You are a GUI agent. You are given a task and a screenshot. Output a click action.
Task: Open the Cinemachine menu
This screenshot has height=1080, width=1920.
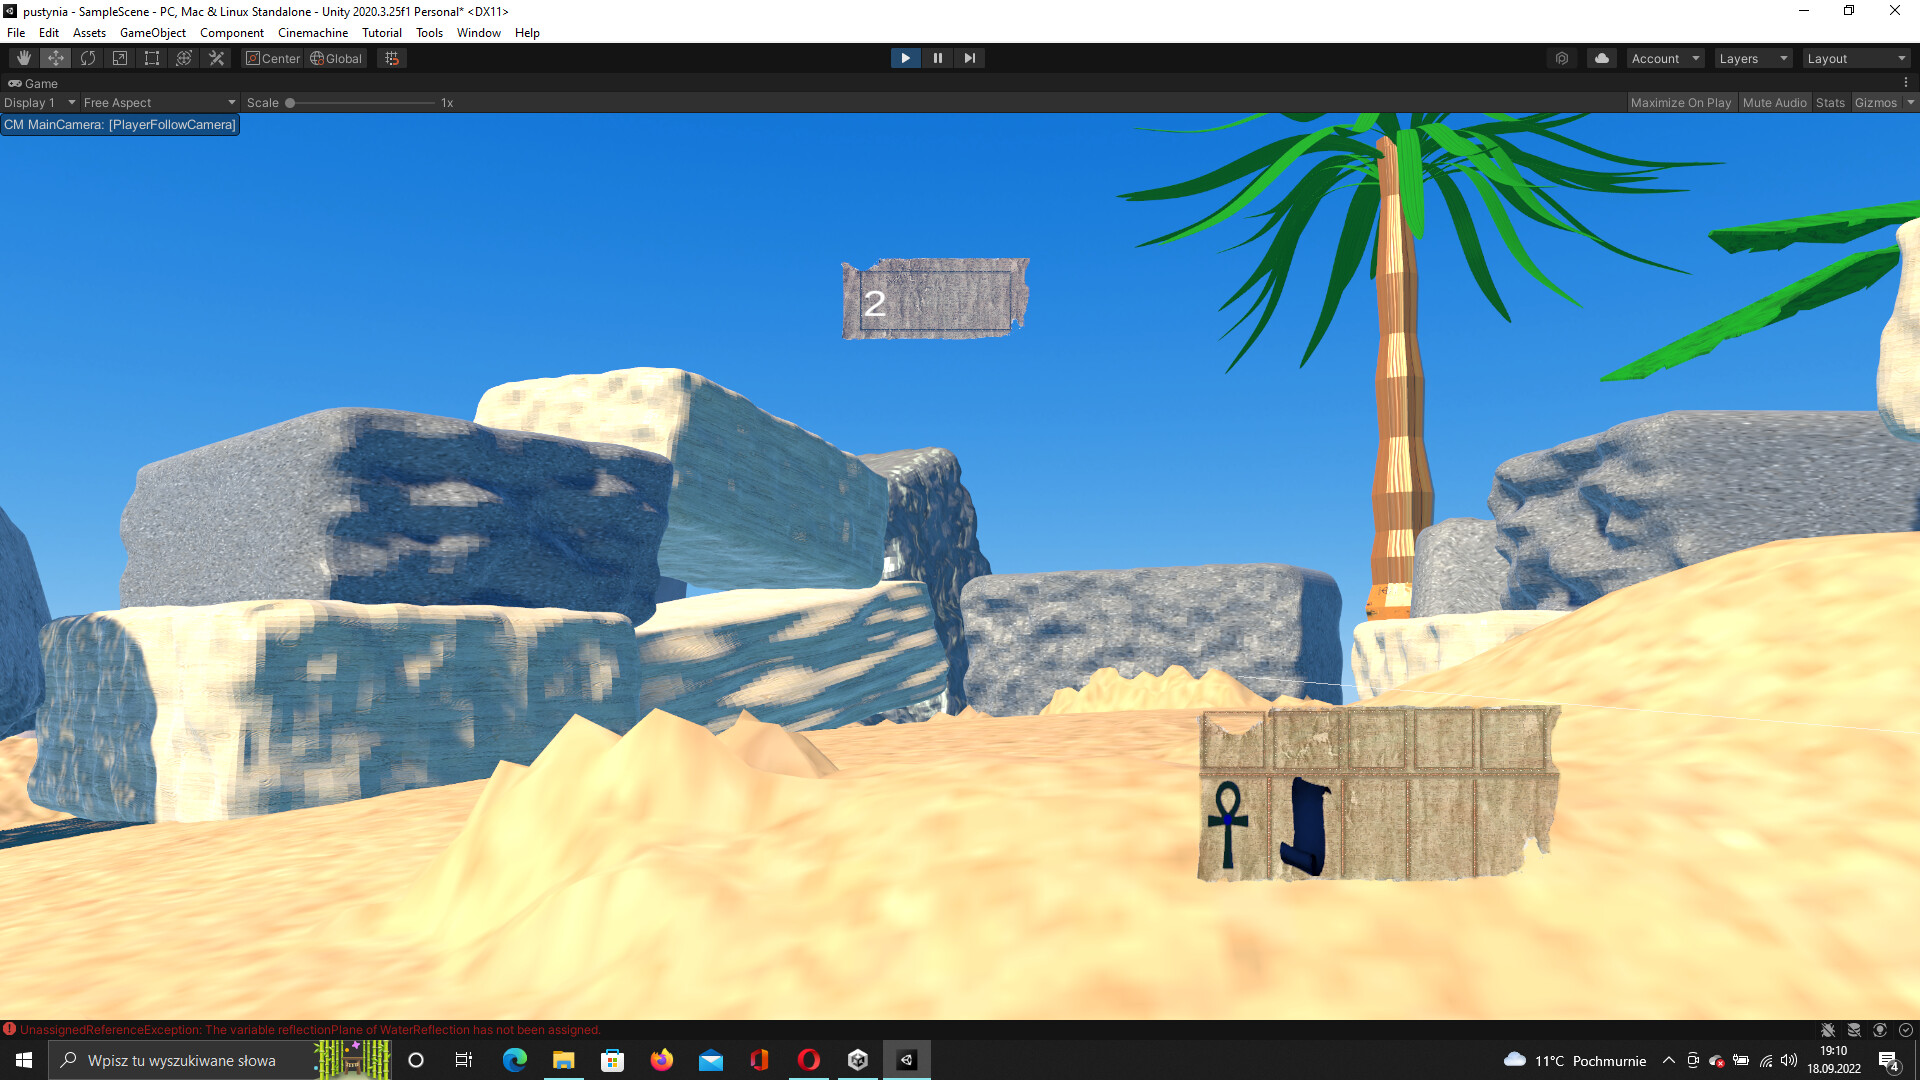tap(312, 33)
